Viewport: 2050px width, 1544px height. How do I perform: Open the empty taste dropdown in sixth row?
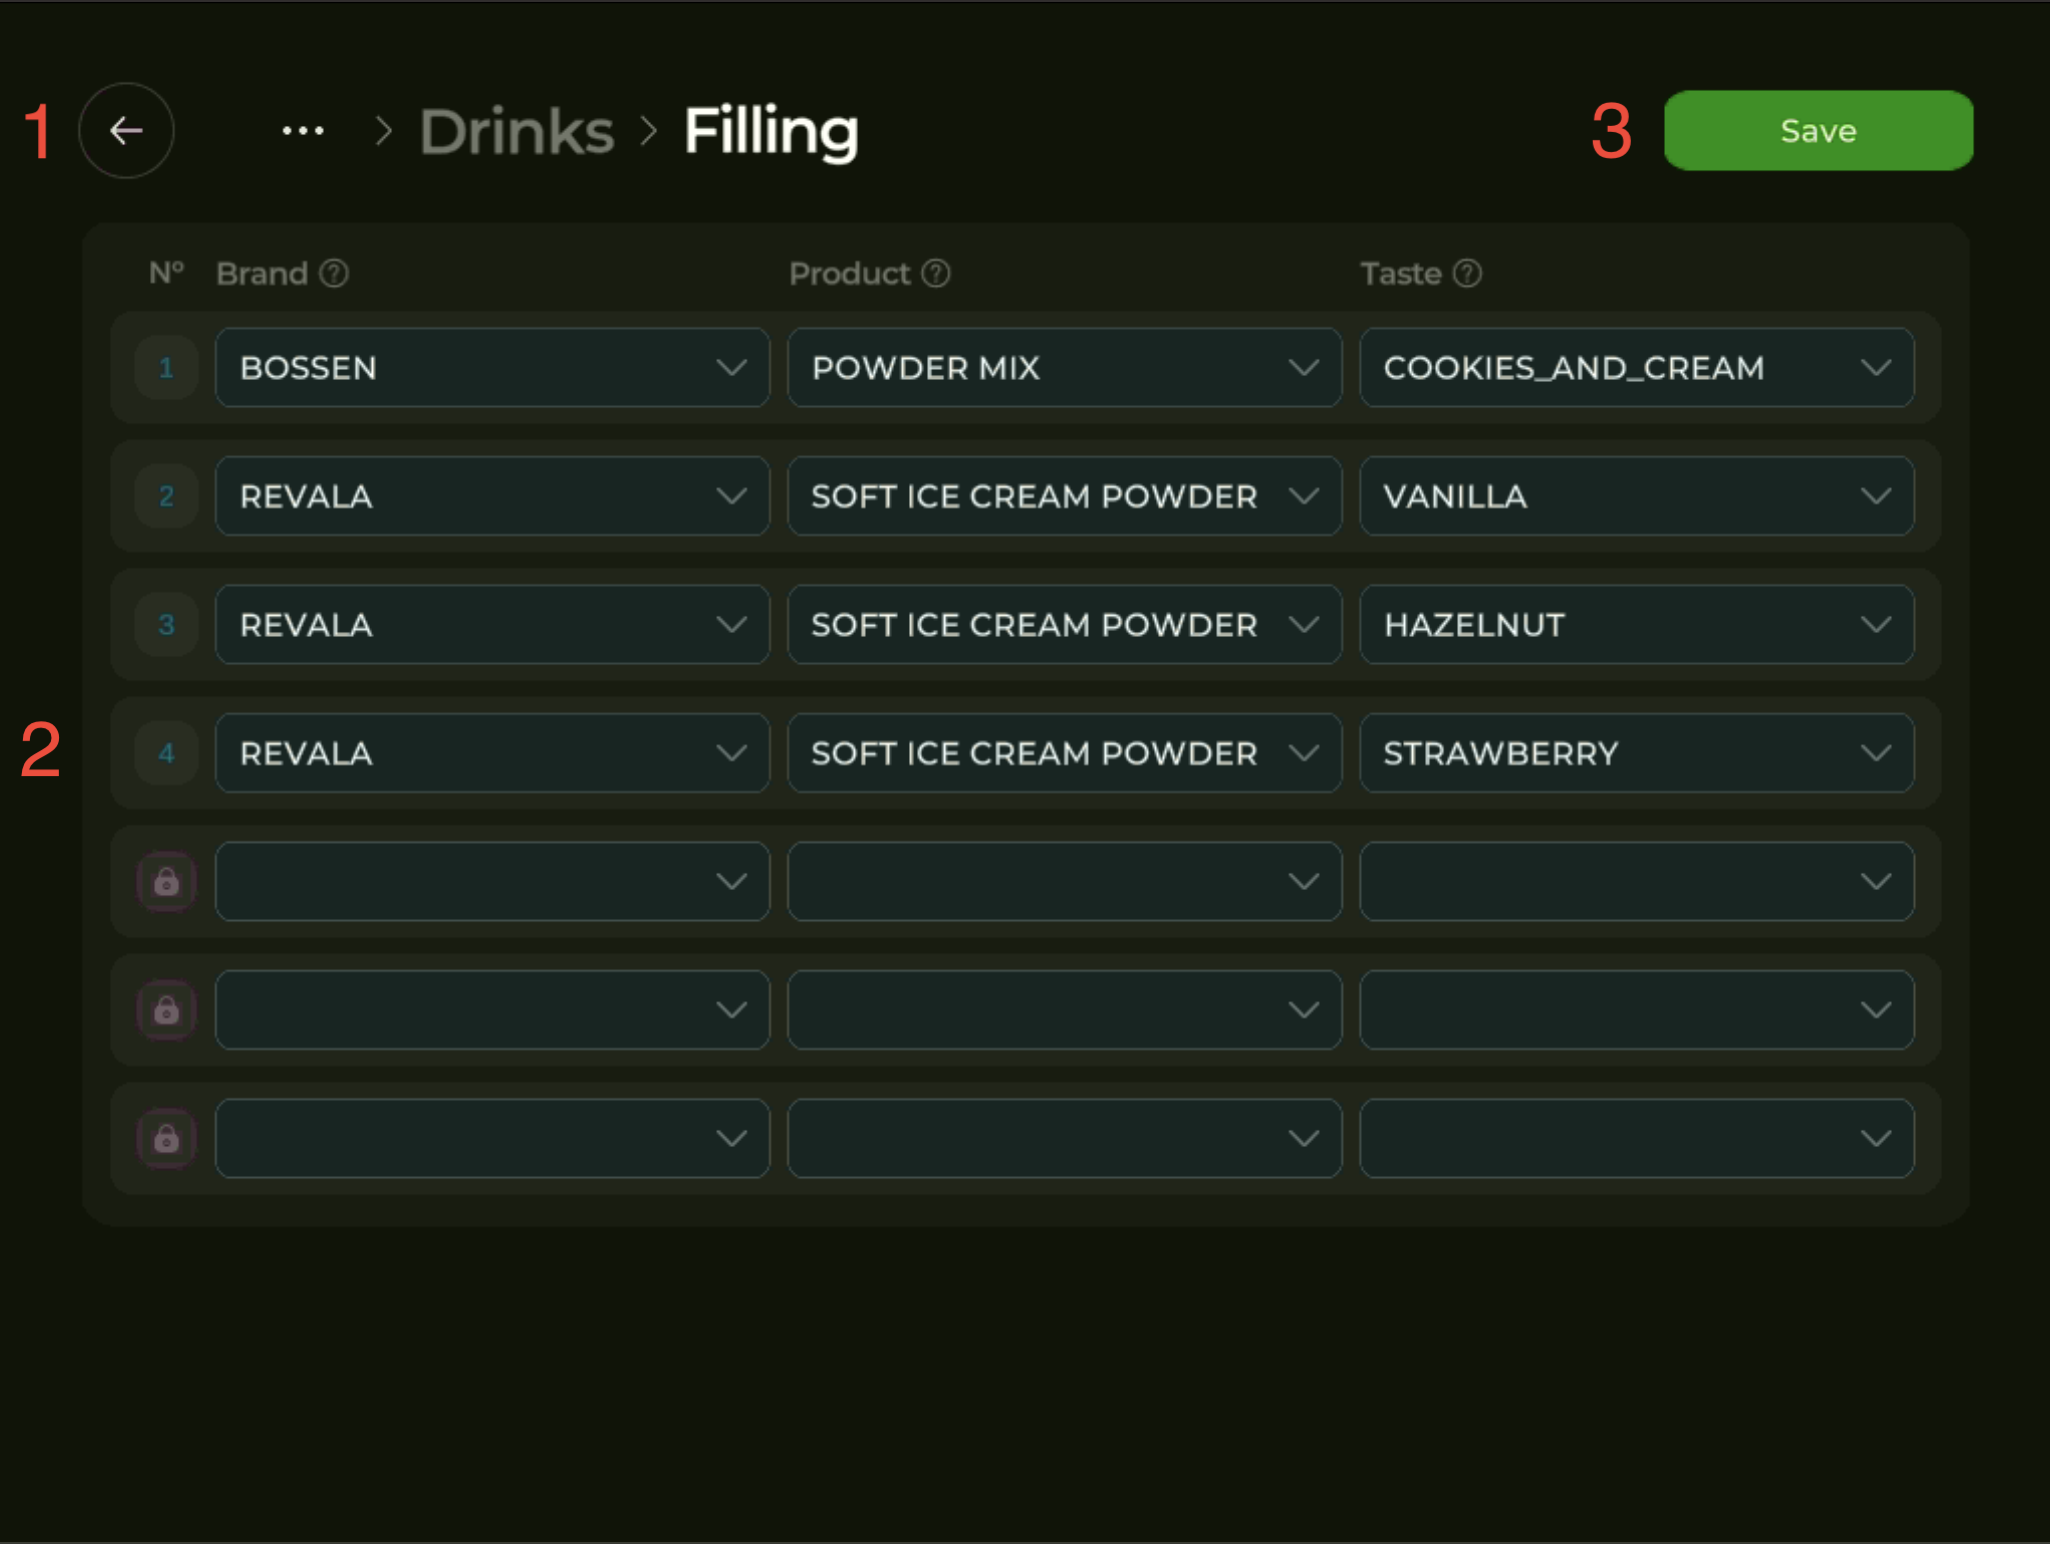tap(1637, 1010)
